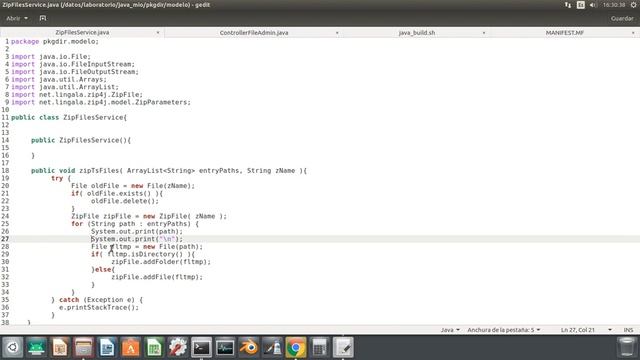Click 'public class ZipFilesService{' declaration
Screen dimensions: 640x360
(x=69, y=118)
